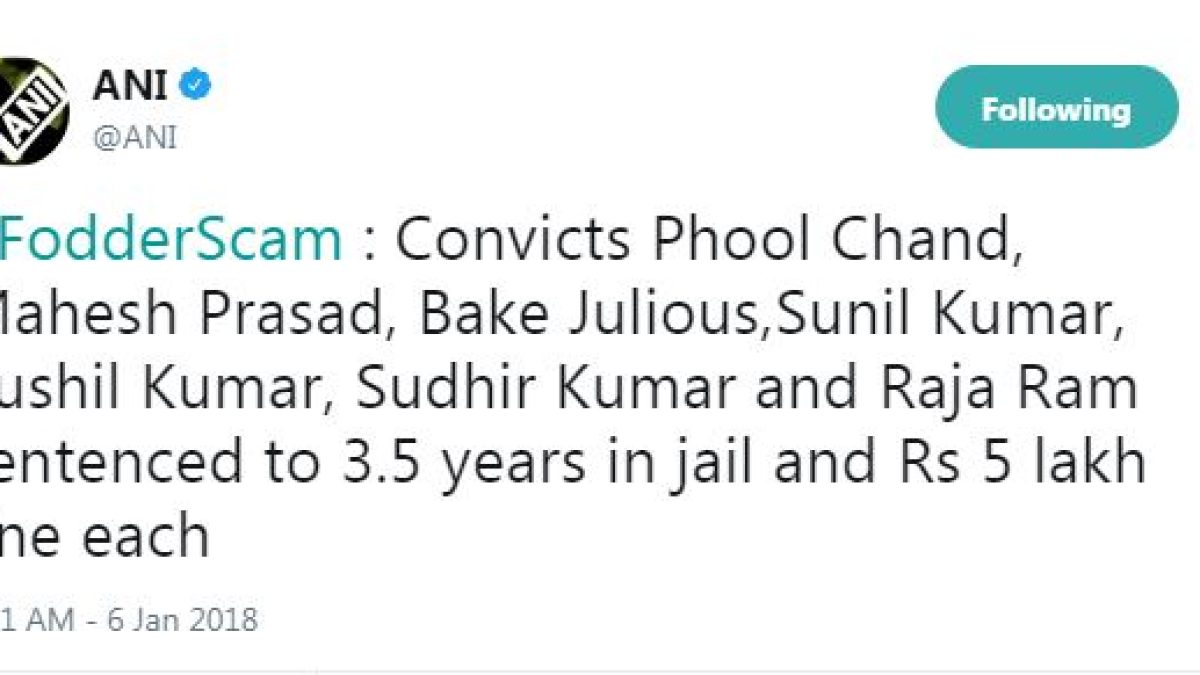
Task: Open the ANI profile avatar
Action: tap(30, 110)
